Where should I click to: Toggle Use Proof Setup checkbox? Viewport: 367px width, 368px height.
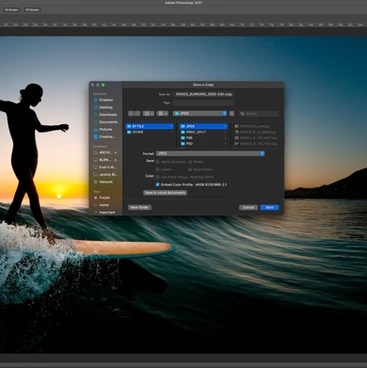[x=158, y=177]
